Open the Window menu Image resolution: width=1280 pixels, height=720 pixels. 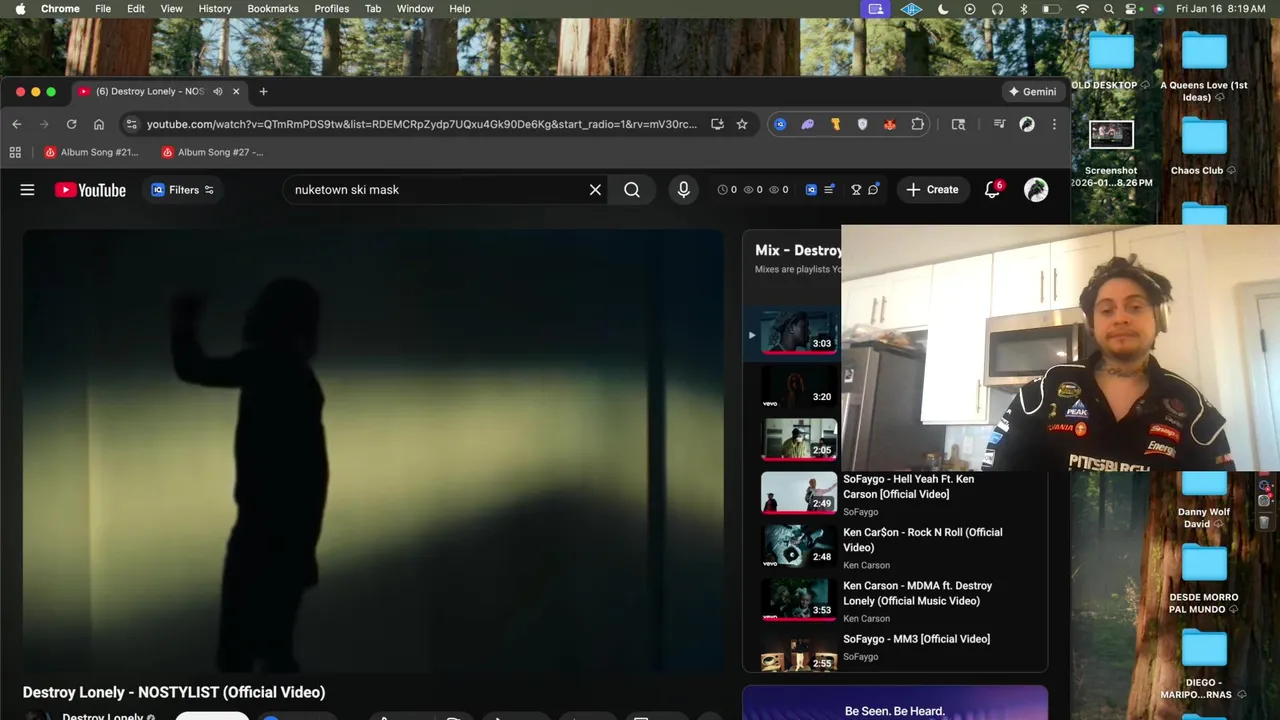pyautogui.click(x=415, y=9)
